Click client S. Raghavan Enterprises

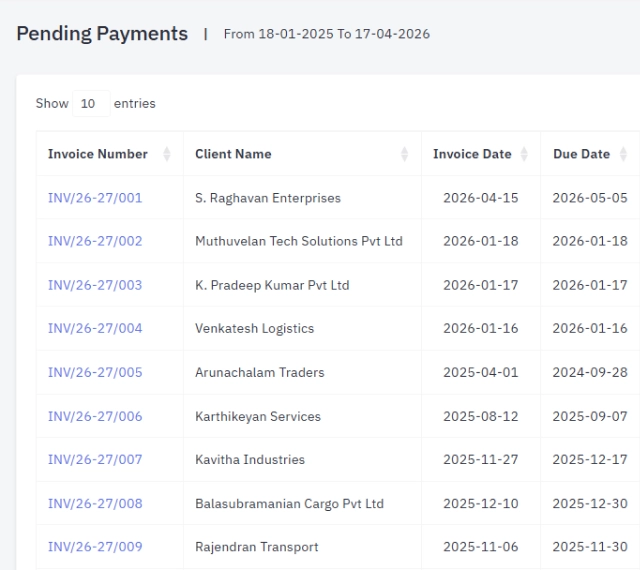click(x=268, y=198)
